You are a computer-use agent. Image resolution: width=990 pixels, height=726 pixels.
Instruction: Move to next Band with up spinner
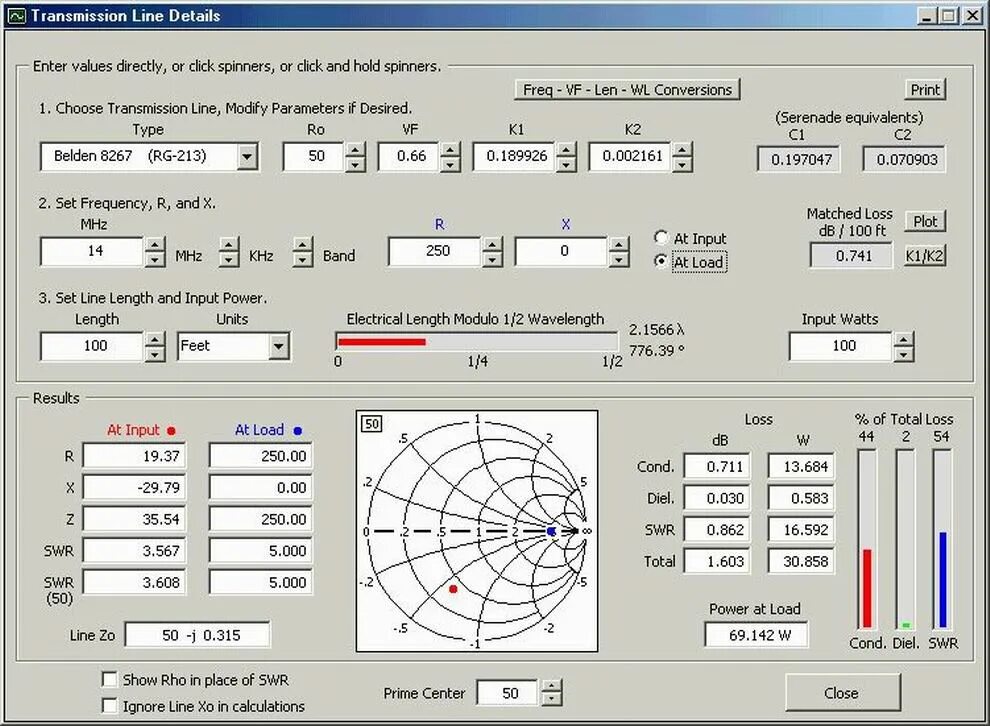[x=303, y=245]
